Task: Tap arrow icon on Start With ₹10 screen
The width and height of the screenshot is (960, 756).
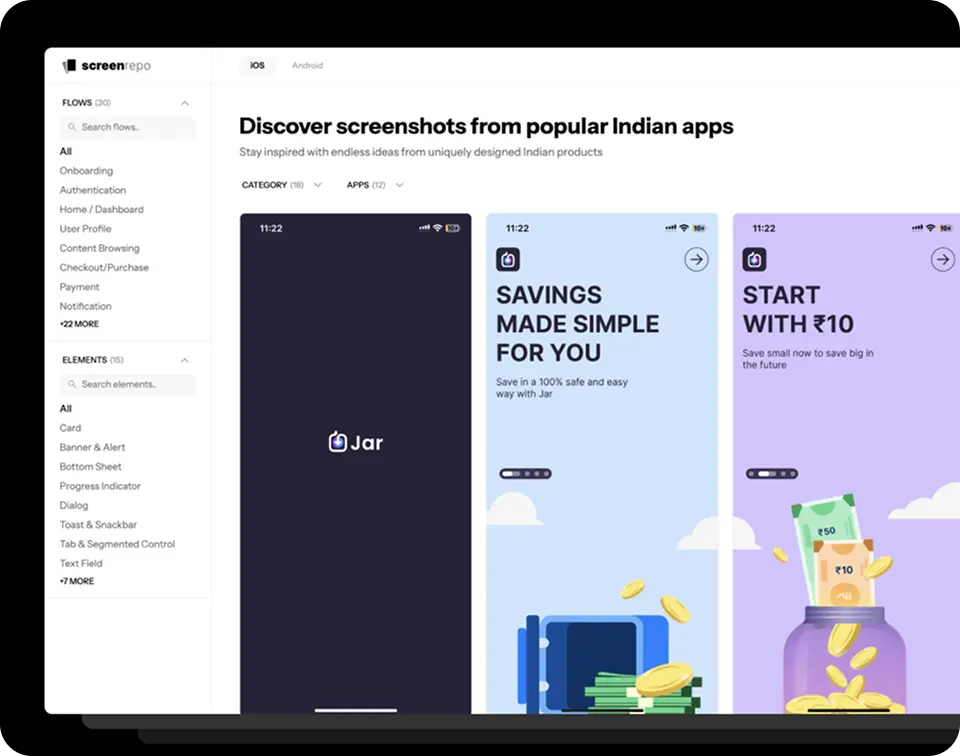Action: tap(943, 260)
